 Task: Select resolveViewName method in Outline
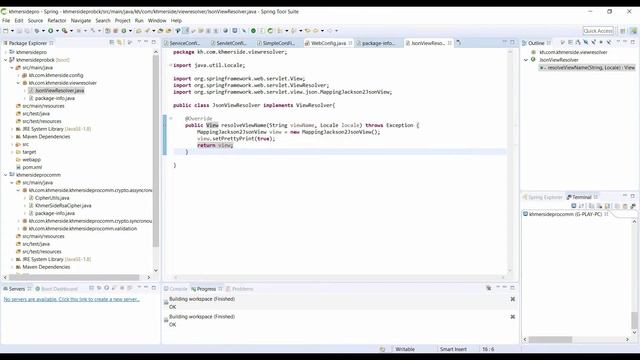tap(587, 68)
